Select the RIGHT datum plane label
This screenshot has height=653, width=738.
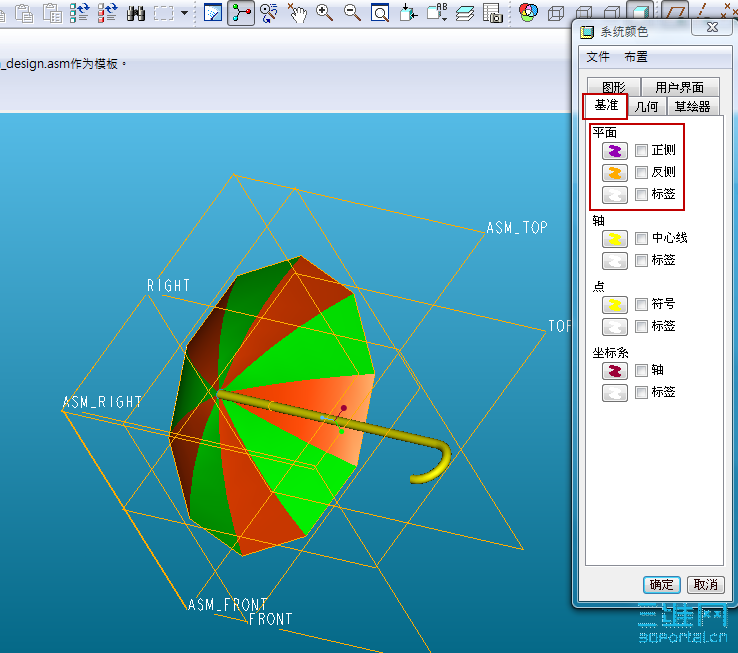(x=168, y=285)
